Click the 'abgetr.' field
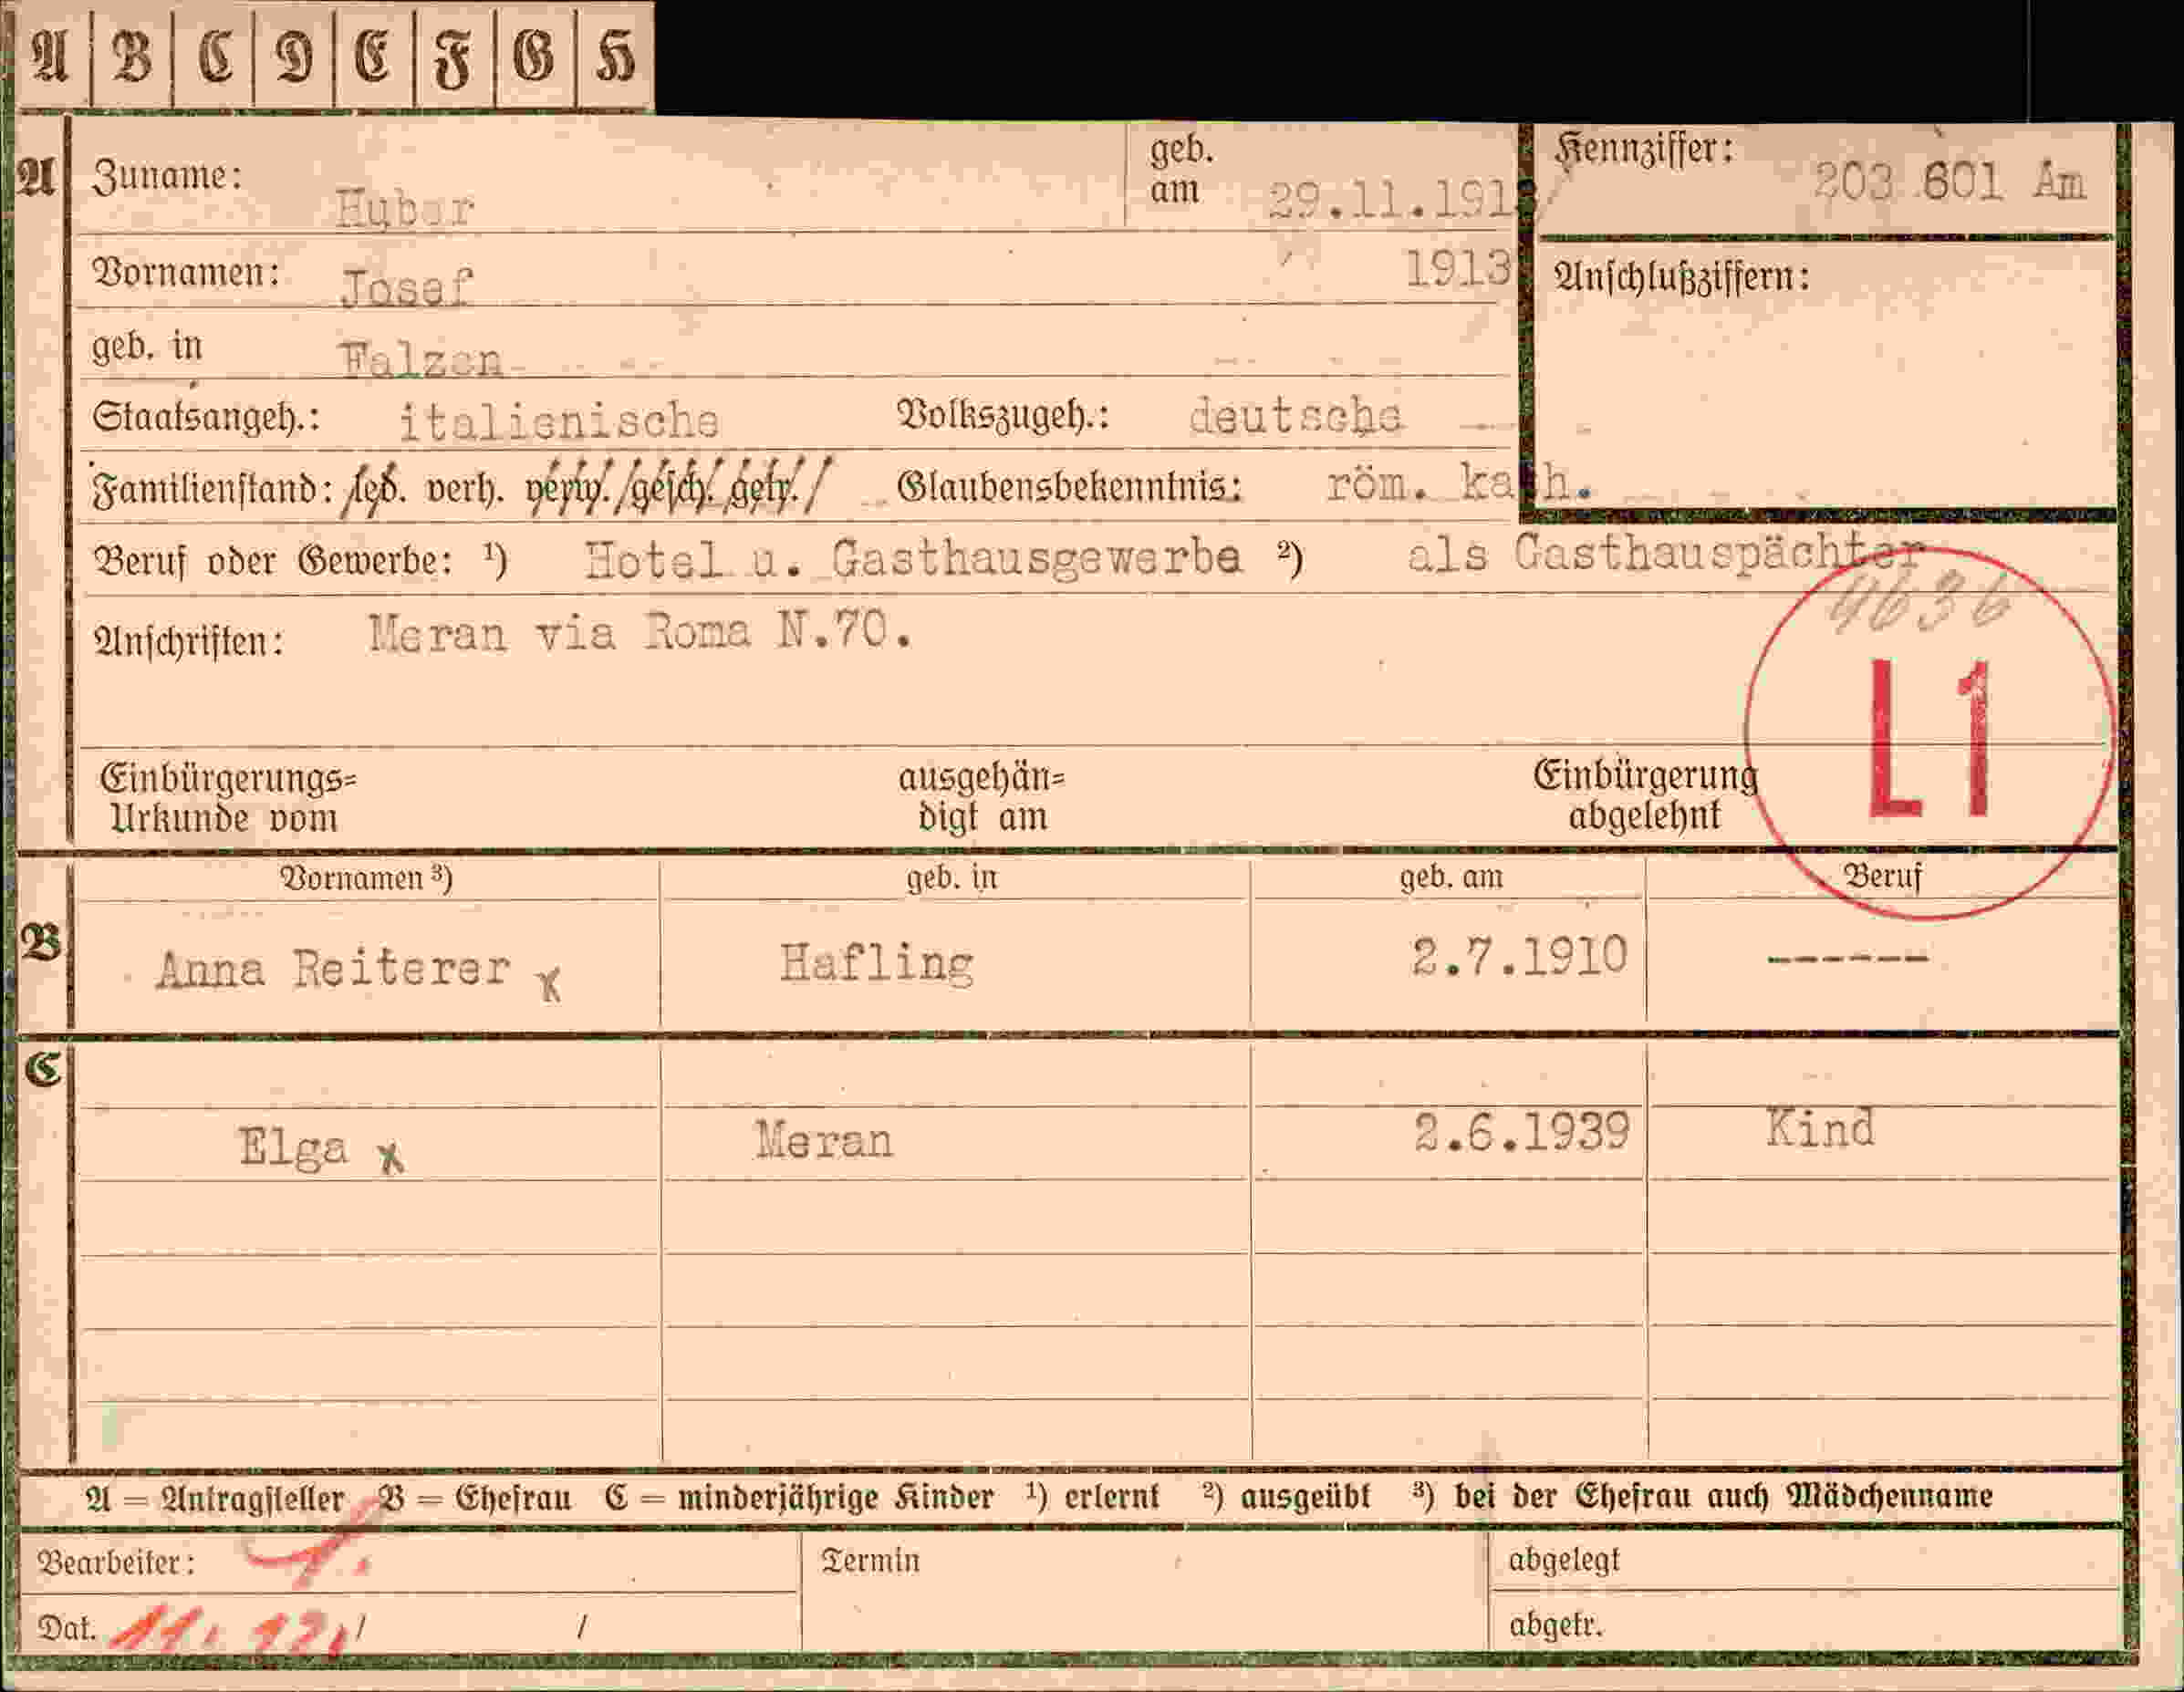Viewport: 2184px width, 1692px height. 1806,1623
